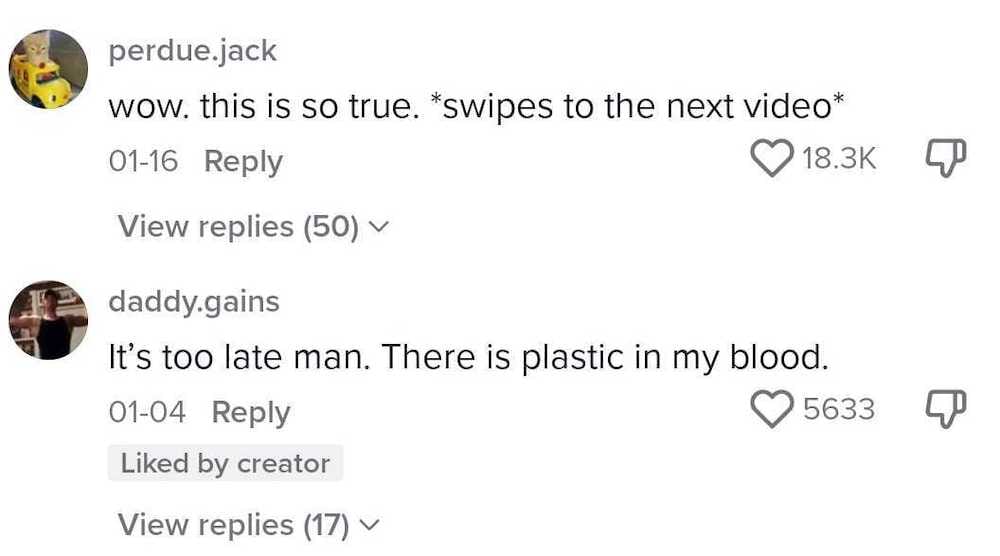The height and width of the screenshot is (556, 1000).
Task: Like perdue.jack's comment with the heart icon
Action: coord(772,158)
